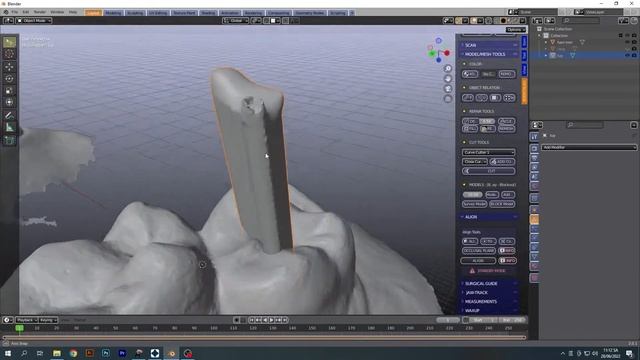Image resolution: width=640 pixels, height=360 pixels.
Task: Toggle show gizmo button in viewport header
Action: click(x=458, y=20)
